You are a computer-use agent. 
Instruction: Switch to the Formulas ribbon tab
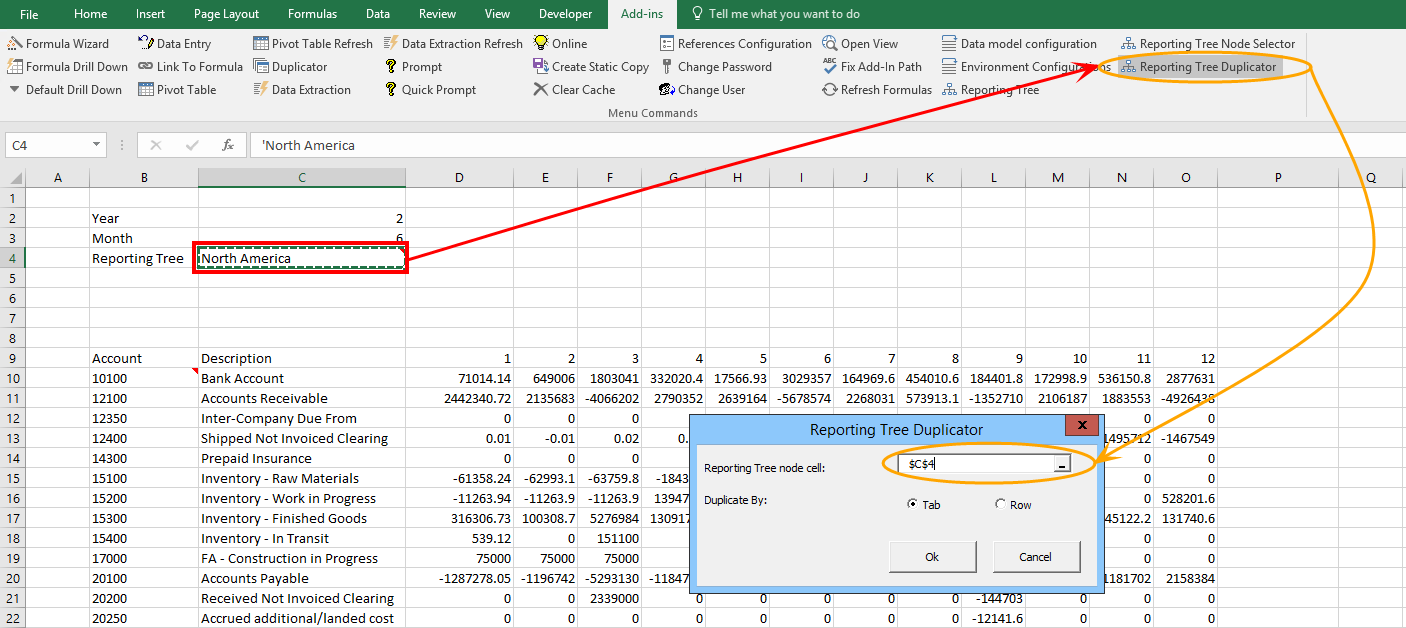(x=312, y=14)
